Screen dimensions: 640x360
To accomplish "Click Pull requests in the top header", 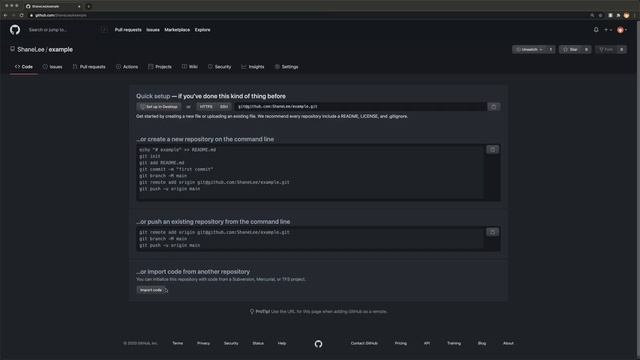I will 128,30.
